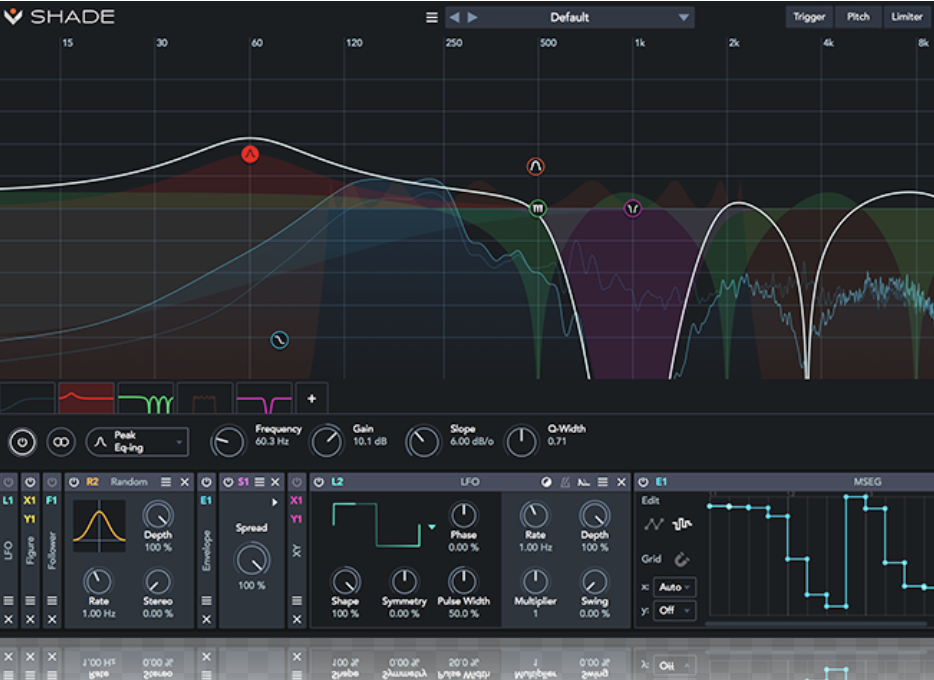Adjust the Slope knob
Viewport: 934px width, 680px height.
(x=422, y=442)
